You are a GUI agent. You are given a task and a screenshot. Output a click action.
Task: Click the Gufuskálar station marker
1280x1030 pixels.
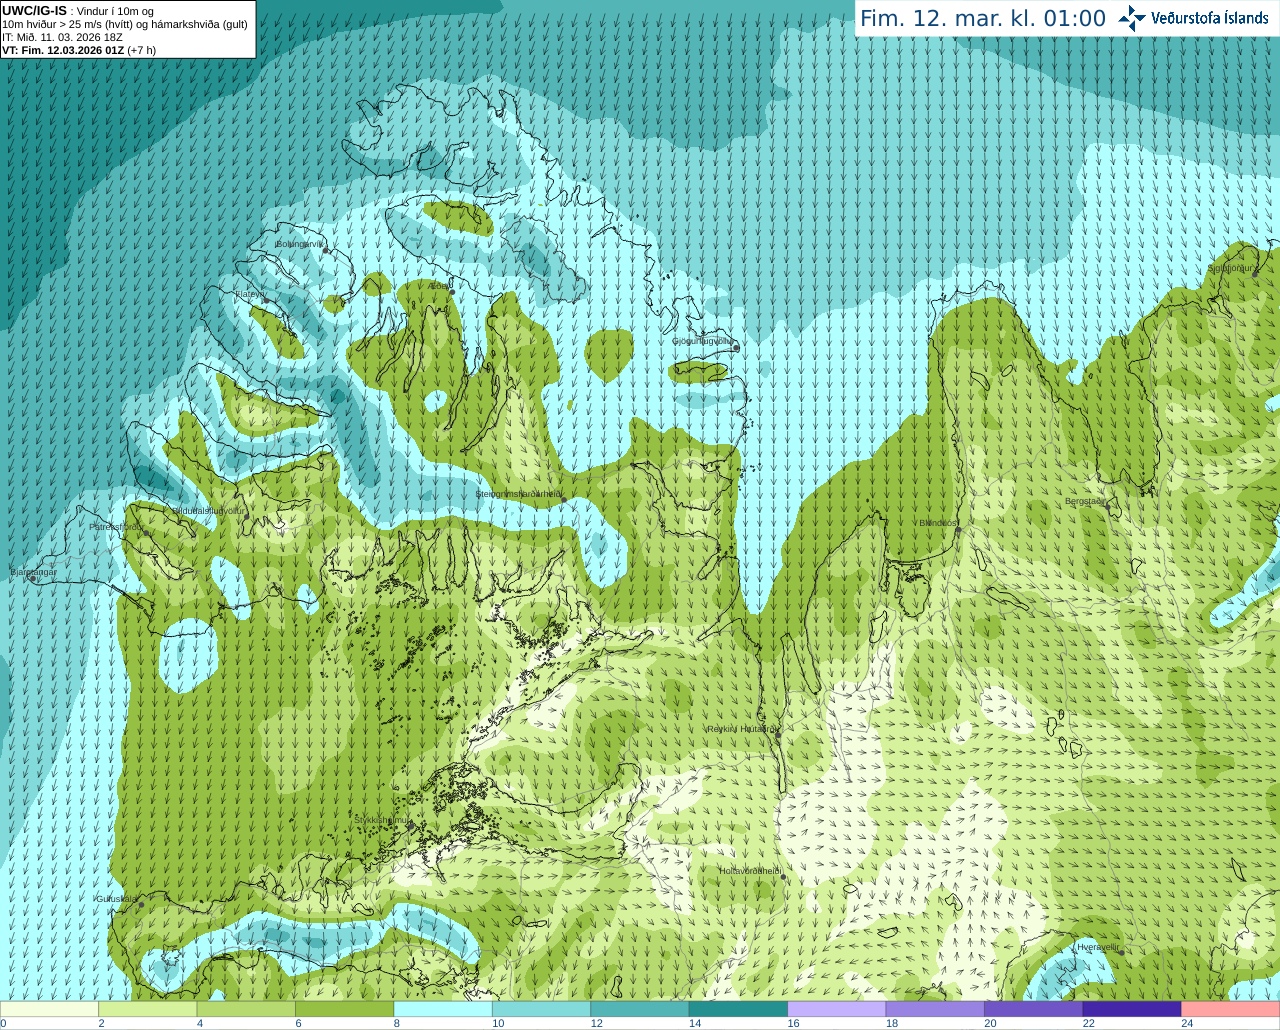[x=141, y=904]
